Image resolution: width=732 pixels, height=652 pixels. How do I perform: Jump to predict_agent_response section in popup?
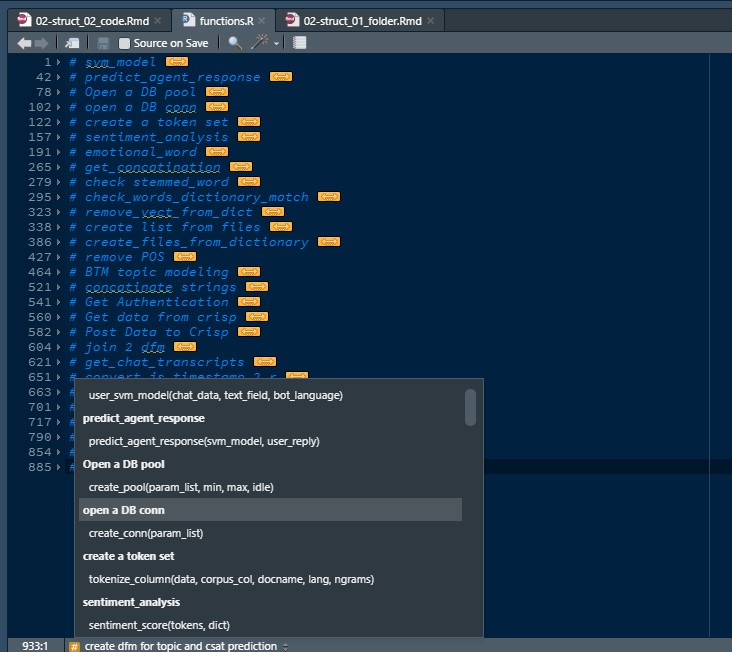coord(144,418)
